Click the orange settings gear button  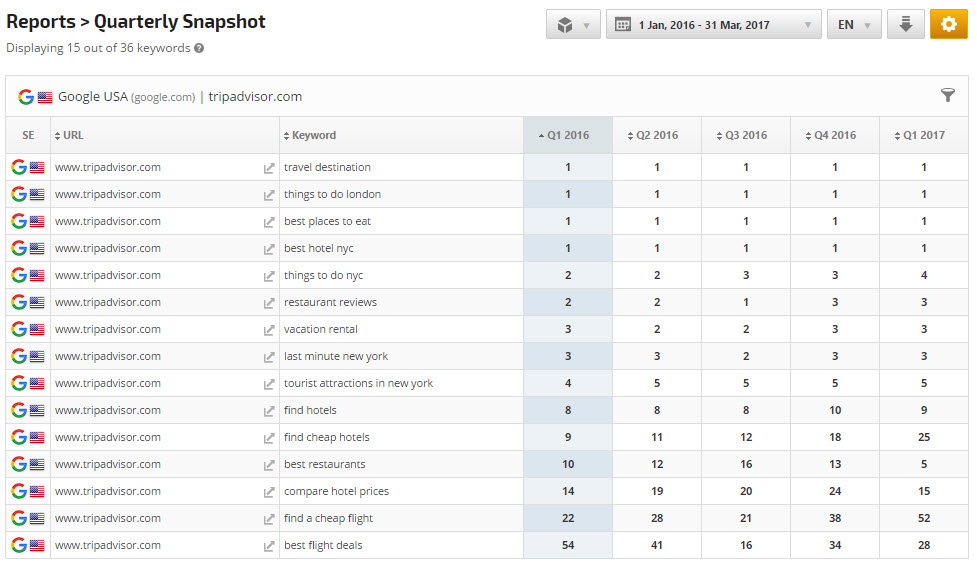tap(948, 24)
